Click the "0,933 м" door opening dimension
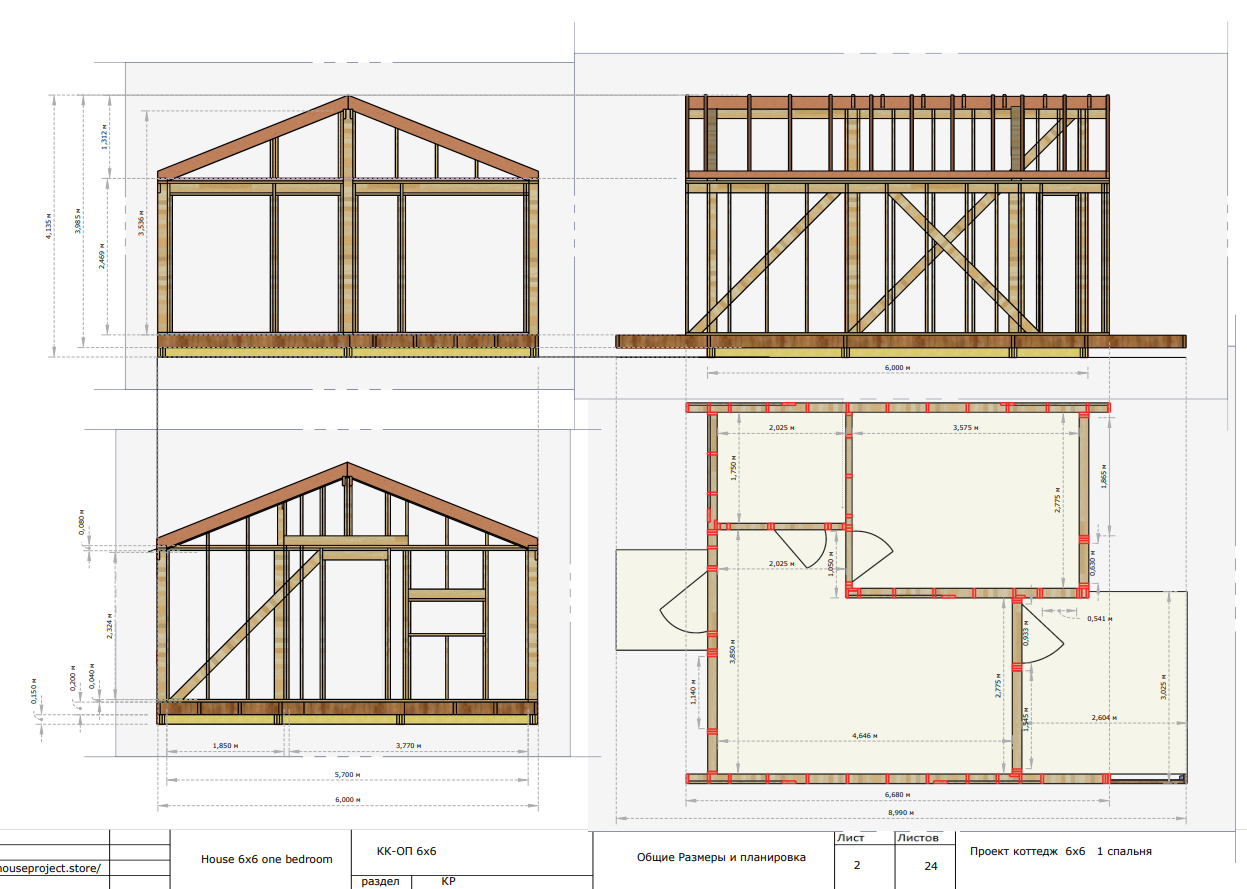The height and width of the screenshot is (889, 1247). pos(1026,632)
